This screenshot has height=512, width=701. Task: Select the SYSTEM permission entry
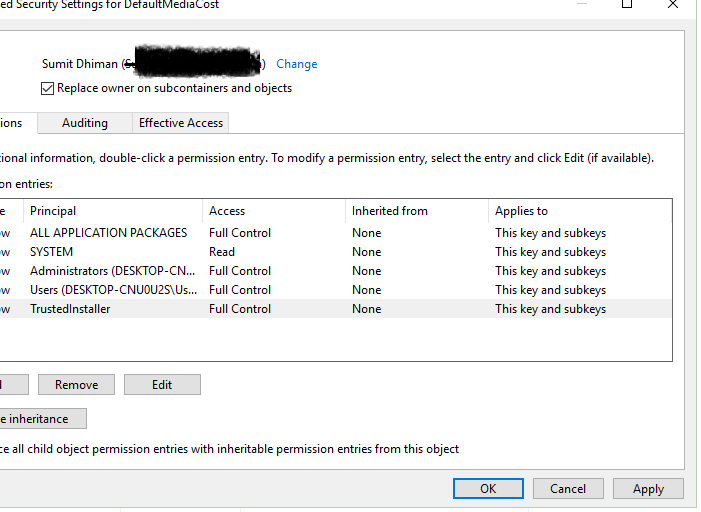click(52, 252)
